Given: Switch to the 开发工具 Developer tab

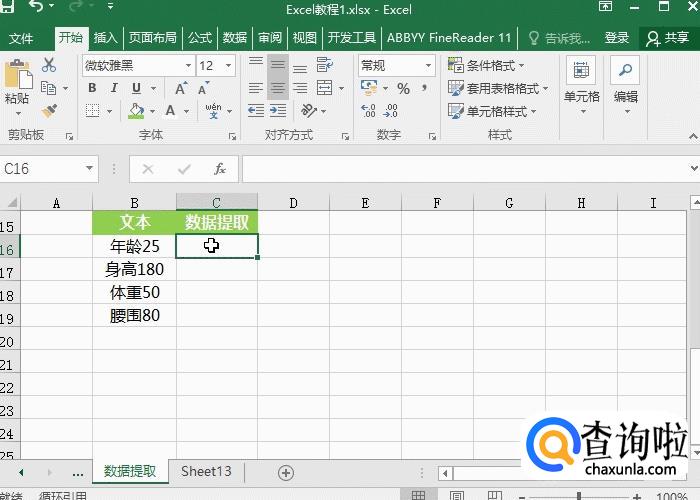Looking at the screenshot, I should [351, 38].
